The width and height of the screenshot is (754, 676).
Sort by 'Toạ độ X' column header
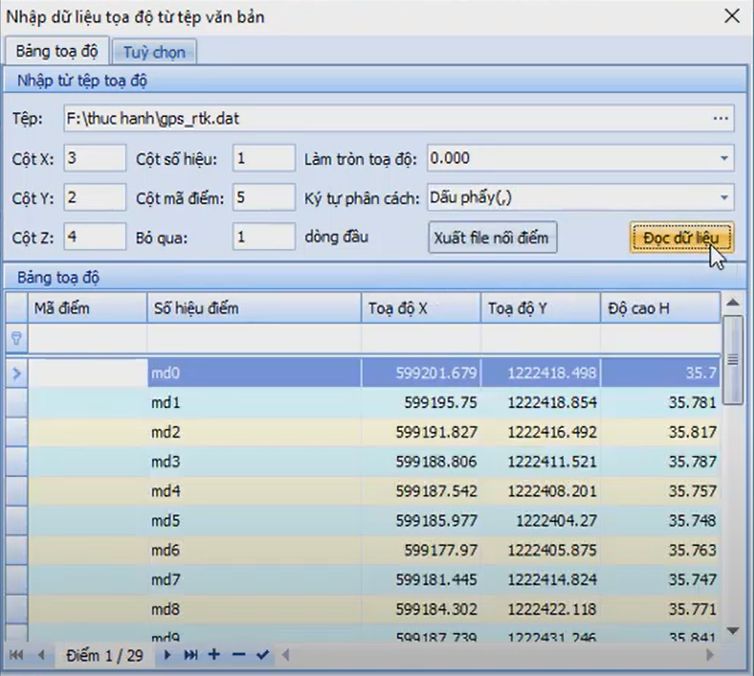point(420,309)
